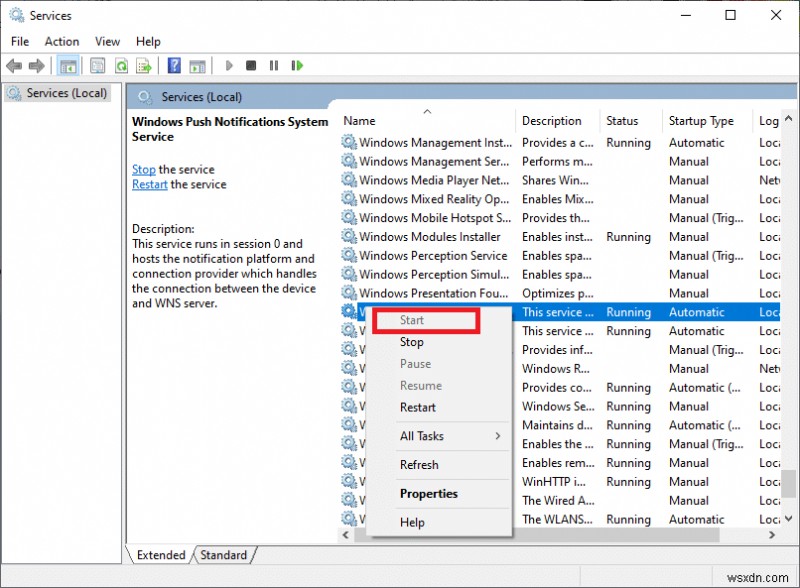Screen dimensions: 800x588
Task: Click the Back arrow in toolbar
Action: click(14, 66)
